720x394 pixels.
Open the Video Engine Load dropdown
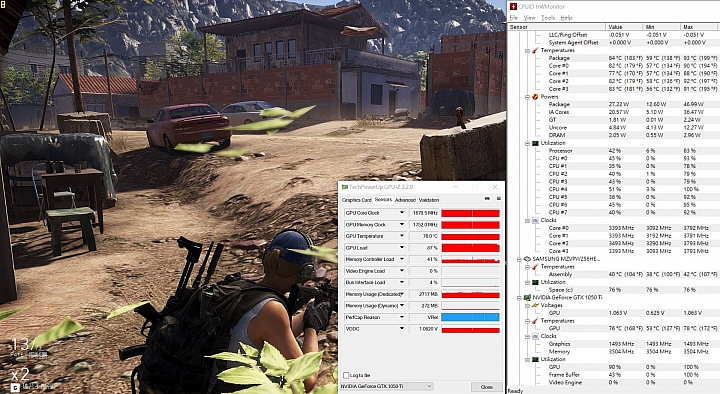[x=402, y=271]
